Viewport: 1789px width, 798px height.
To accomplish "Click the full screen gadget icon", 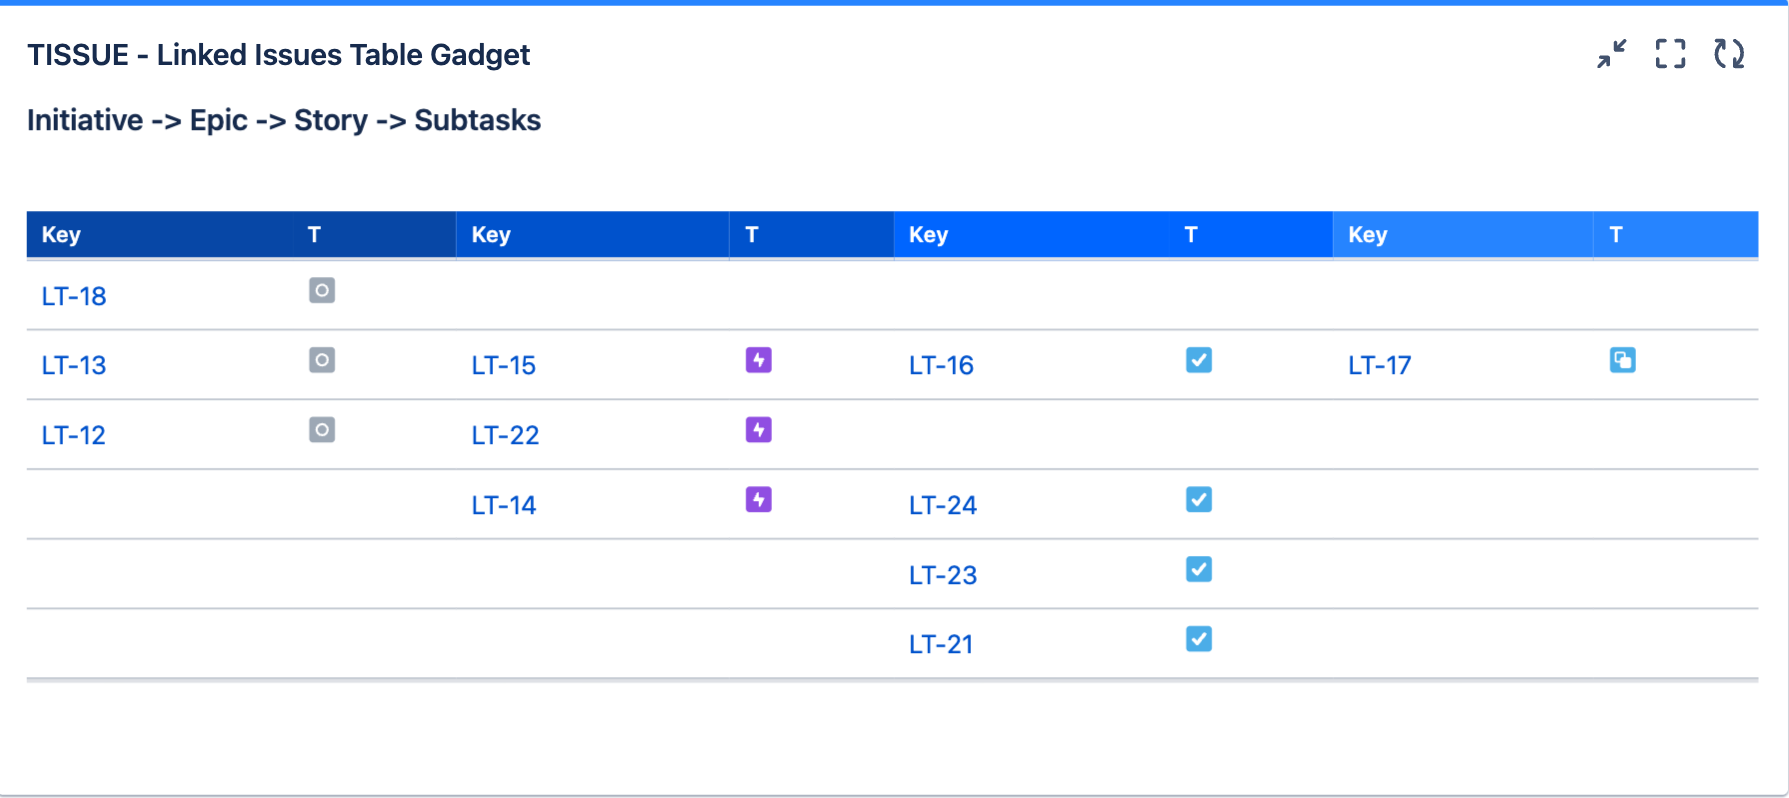I will coord(1670,54).
